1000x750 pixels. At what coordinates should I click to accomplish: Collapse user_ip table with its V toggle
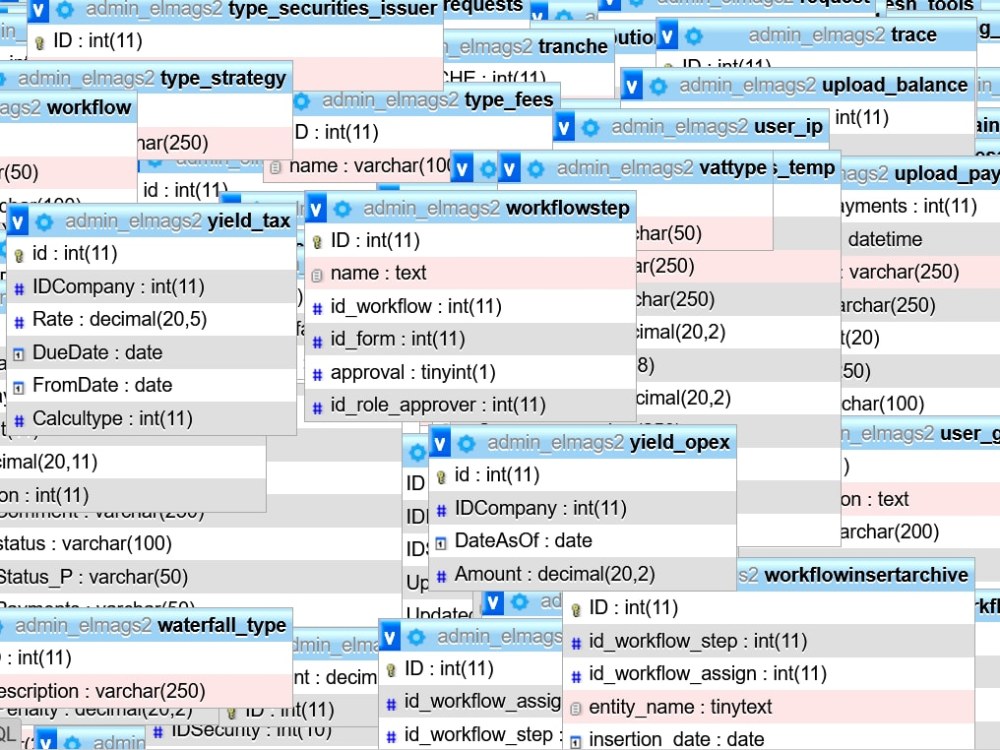[x=564, y=128]
